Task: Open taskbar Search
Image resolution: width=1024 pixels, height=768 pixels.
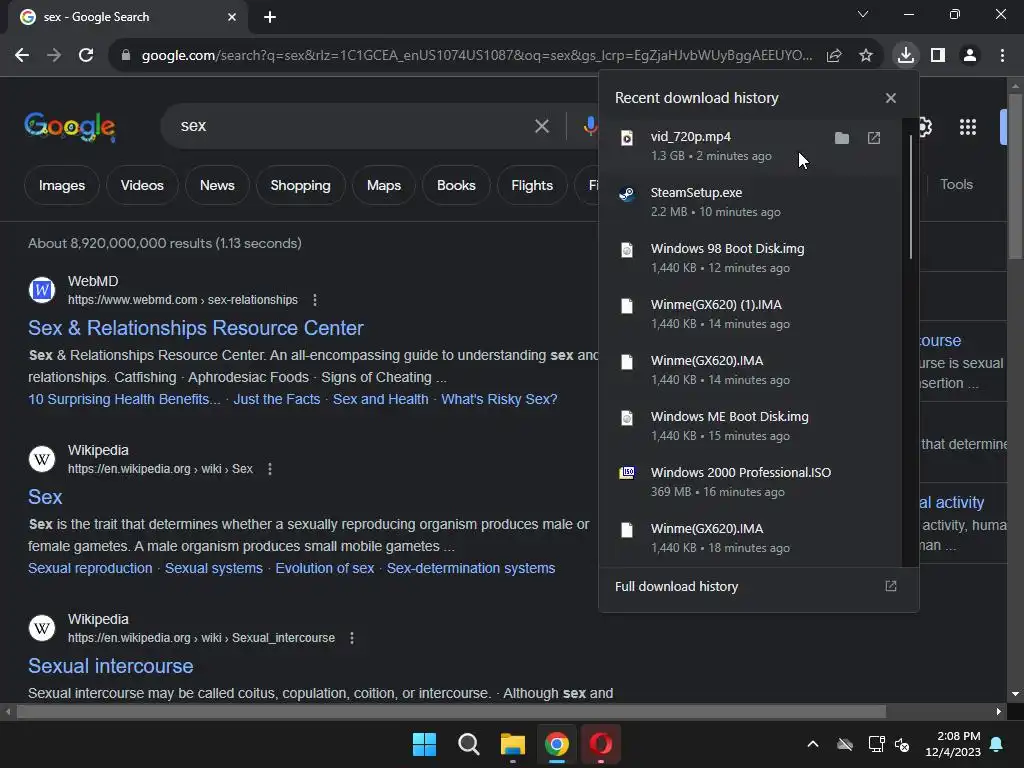Action: click(x=468, y=744)
